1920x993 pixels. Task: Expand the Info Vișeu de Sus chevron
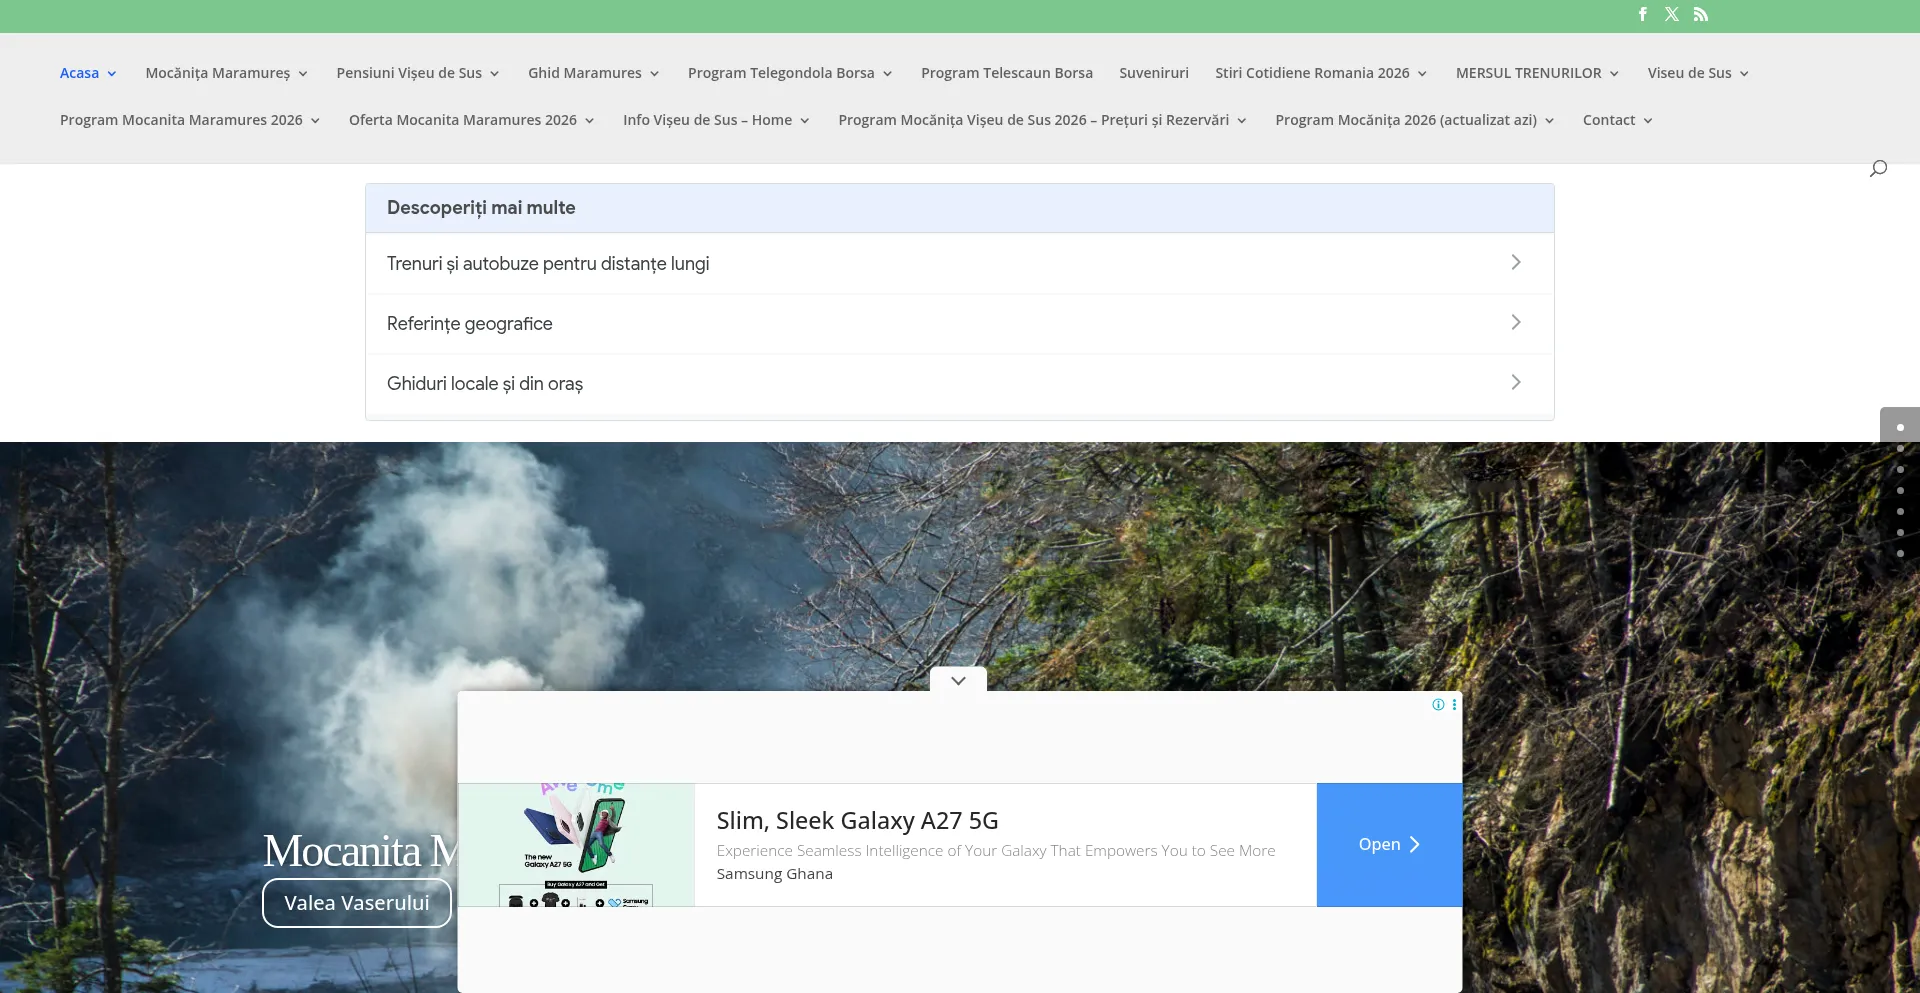804,121
